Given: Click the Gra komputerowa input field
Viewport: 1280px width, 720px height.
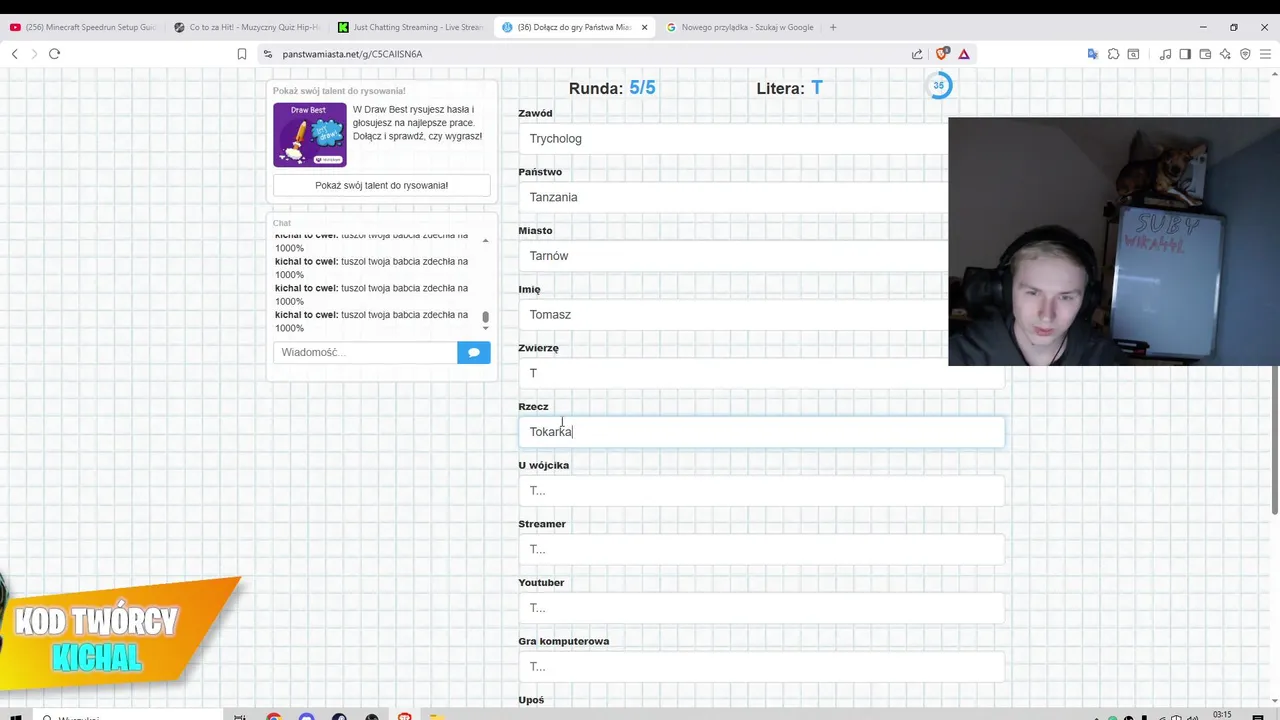Looking at the screenshot, I should (761, 667).
